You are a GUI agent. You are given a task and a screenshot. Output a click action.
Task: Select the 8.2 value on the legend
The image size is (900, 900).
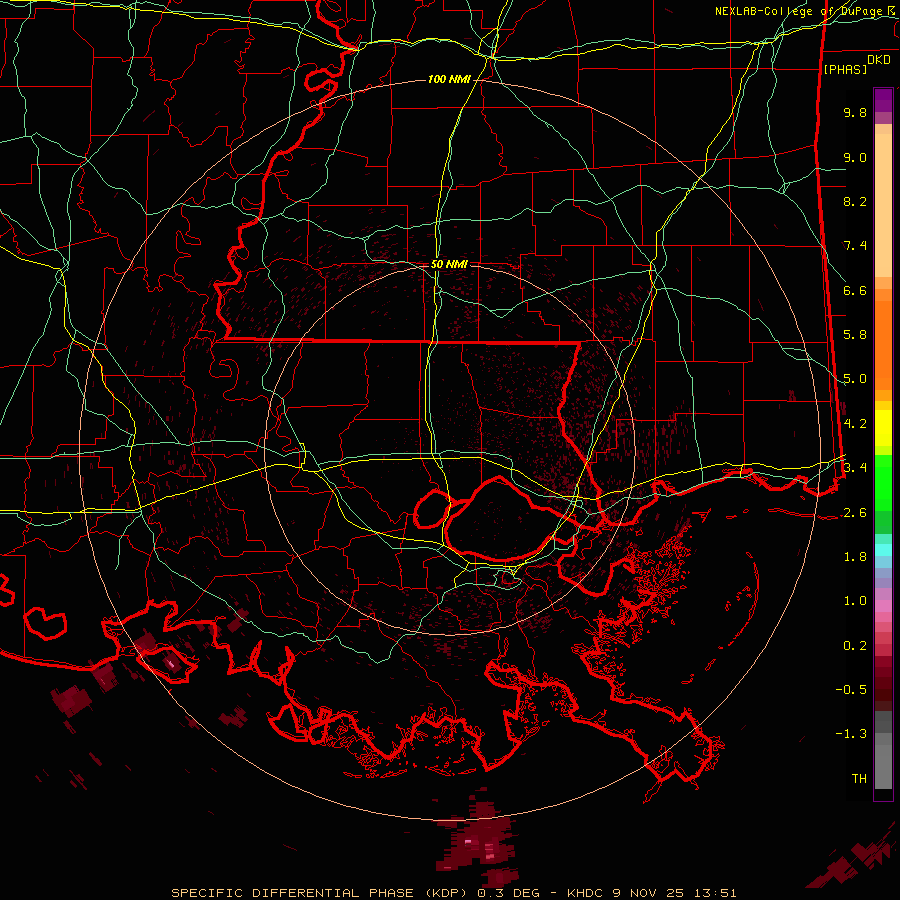pyautogui.click(x=855, y=201)
